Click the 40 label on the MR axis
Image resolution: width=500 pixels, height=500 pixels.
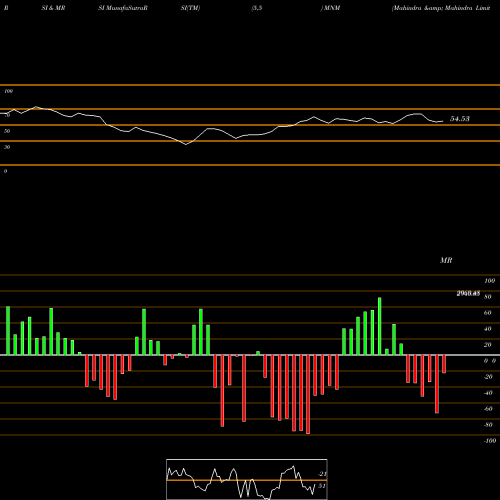tap(488, 329)
